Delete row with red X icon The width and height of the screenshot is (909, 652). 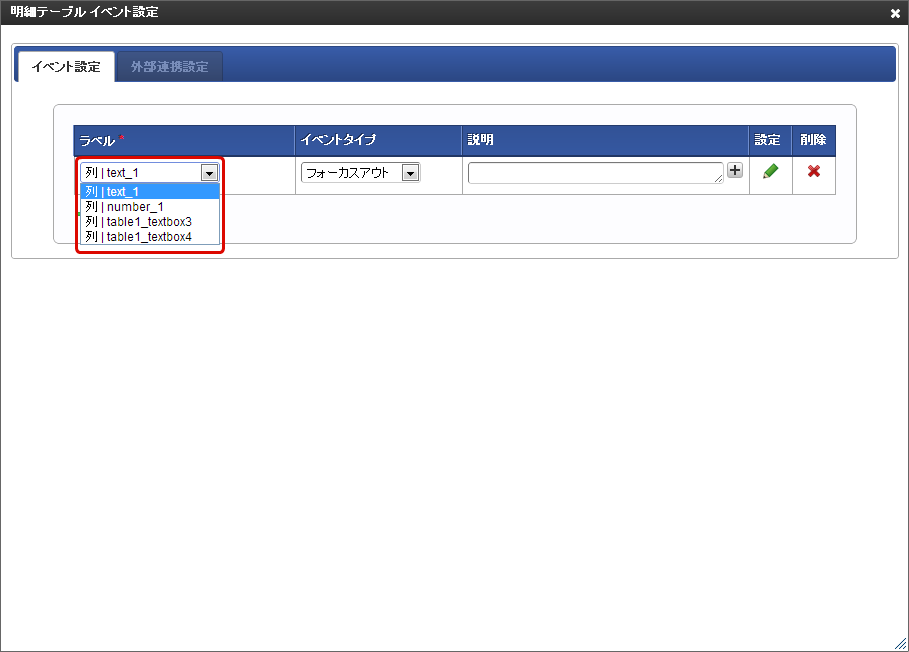[814, 171]
